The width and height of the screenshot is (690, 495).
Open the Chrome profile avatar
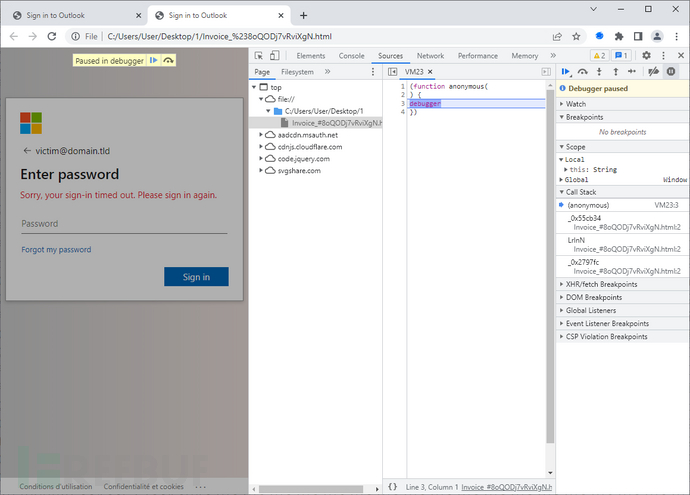(x=657, y=37)
